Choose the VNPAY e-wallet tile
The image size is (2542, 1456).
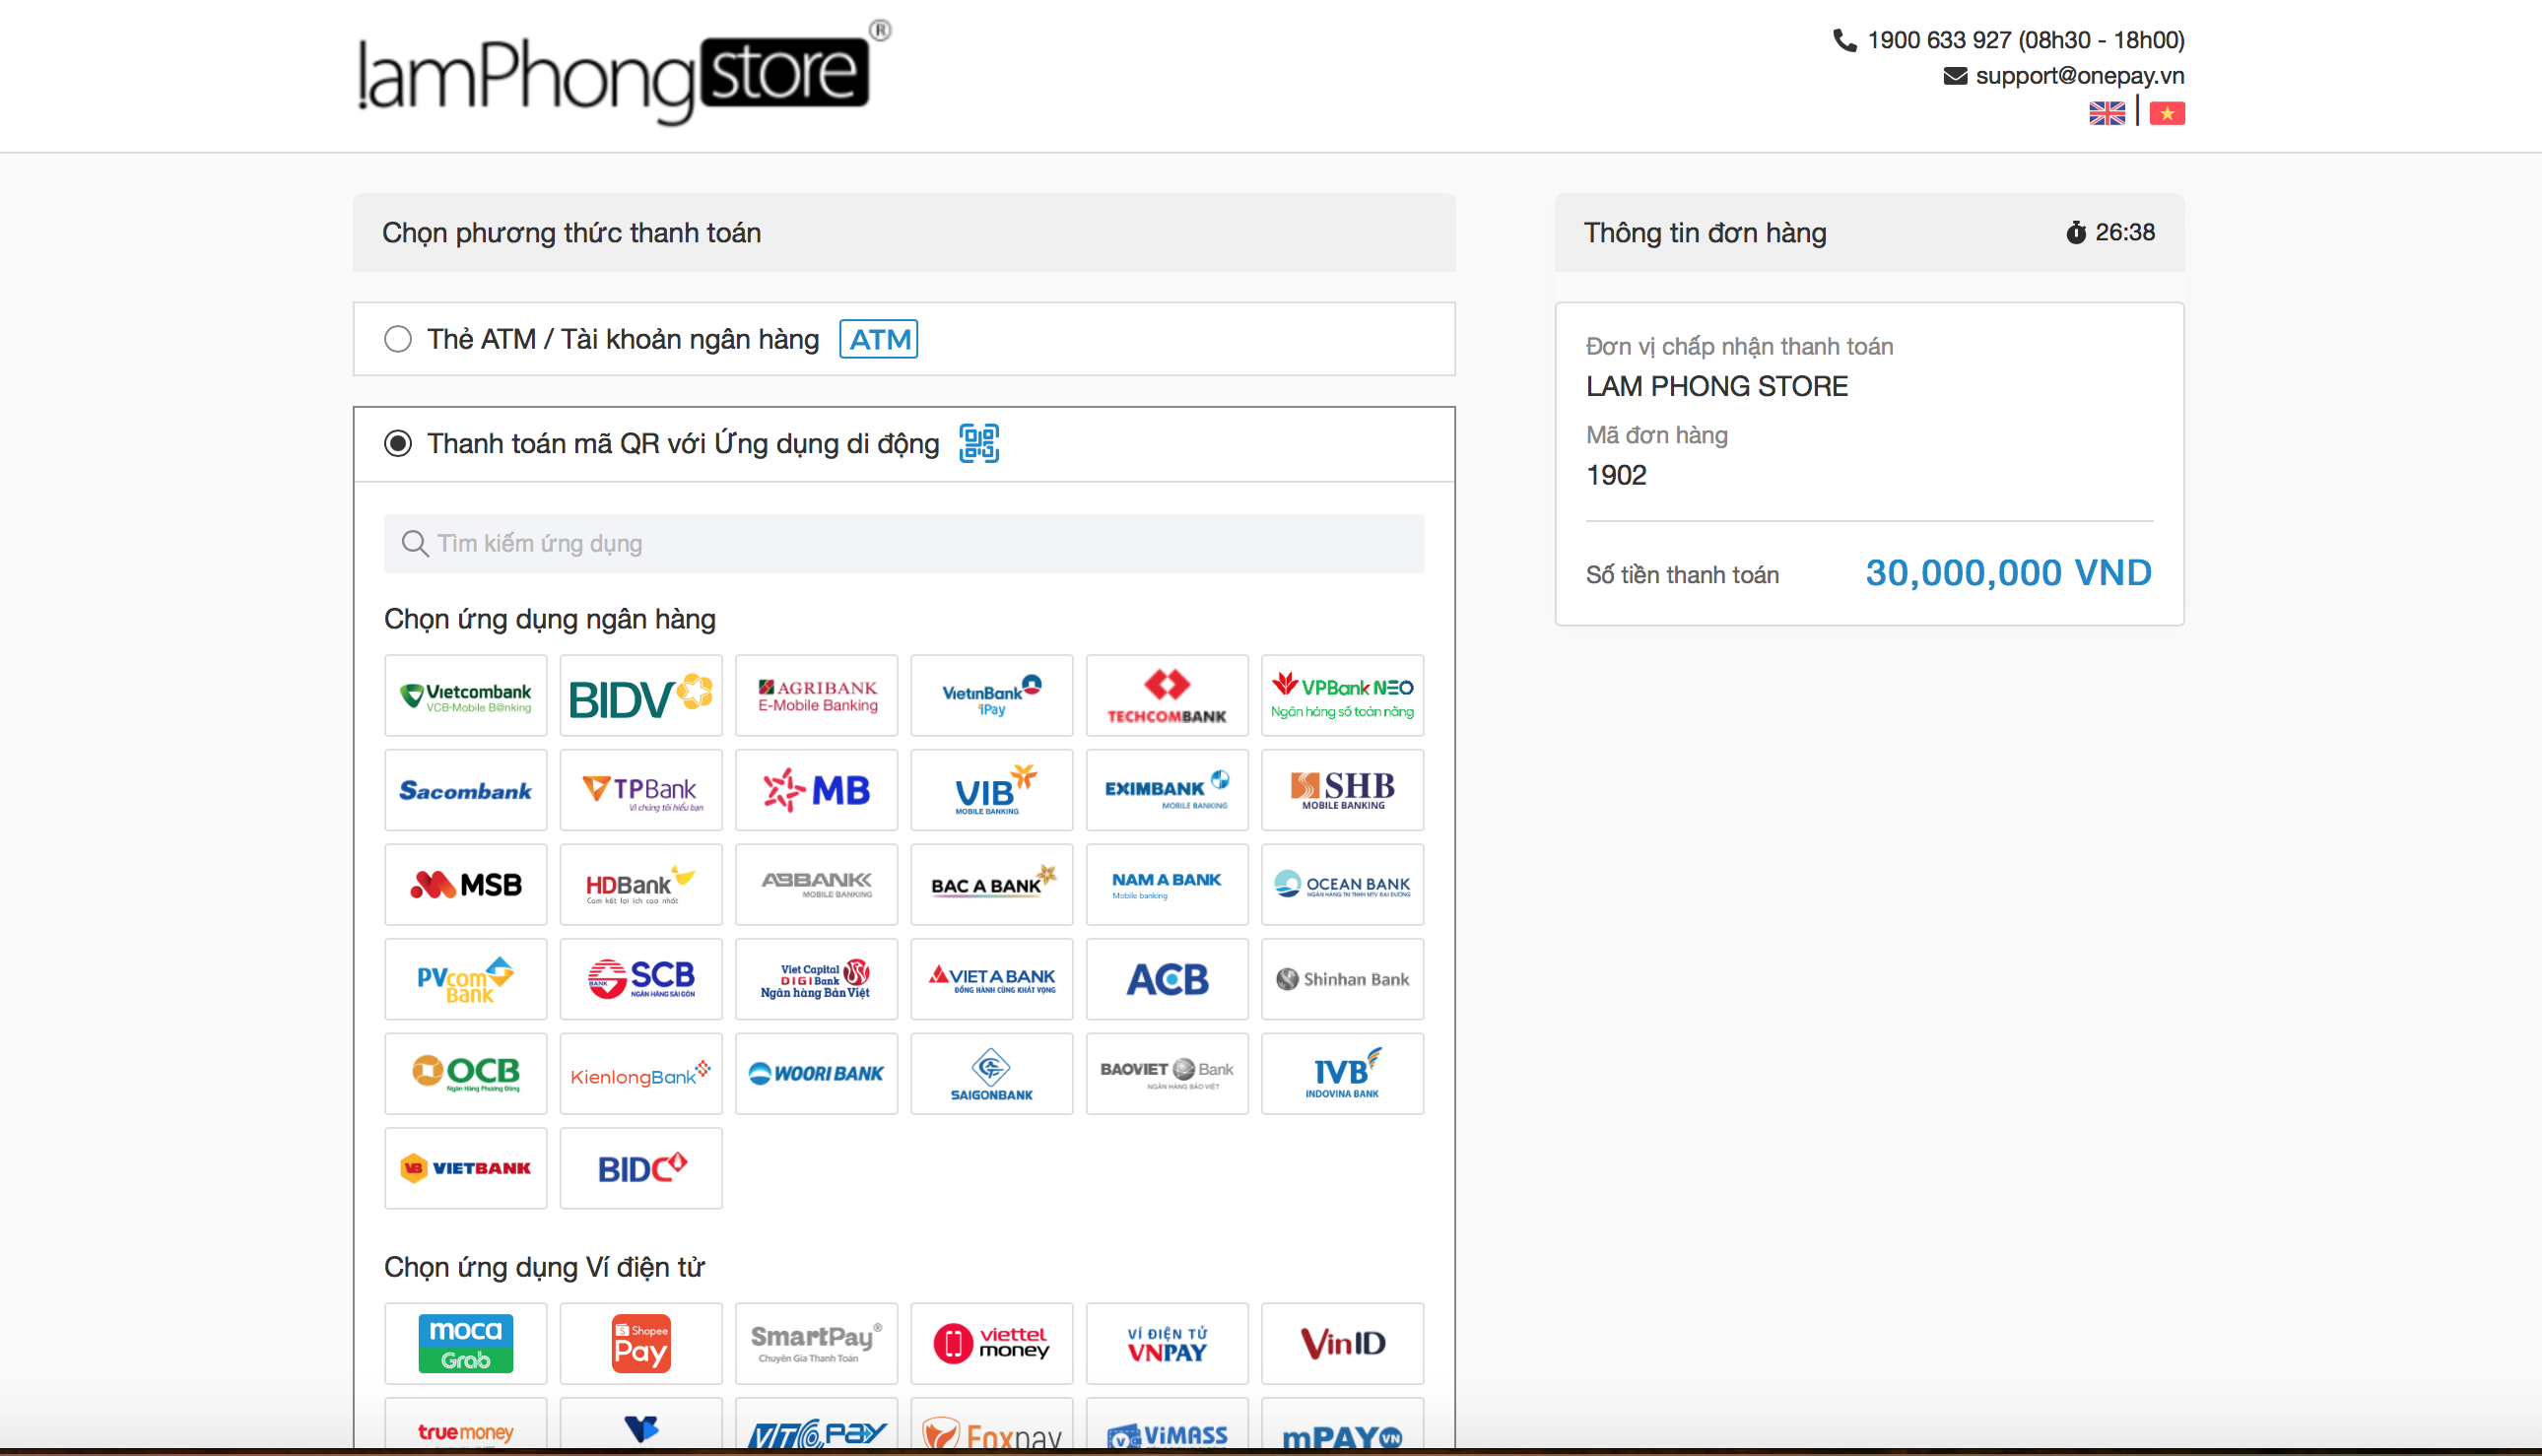pos(1166,1343)
